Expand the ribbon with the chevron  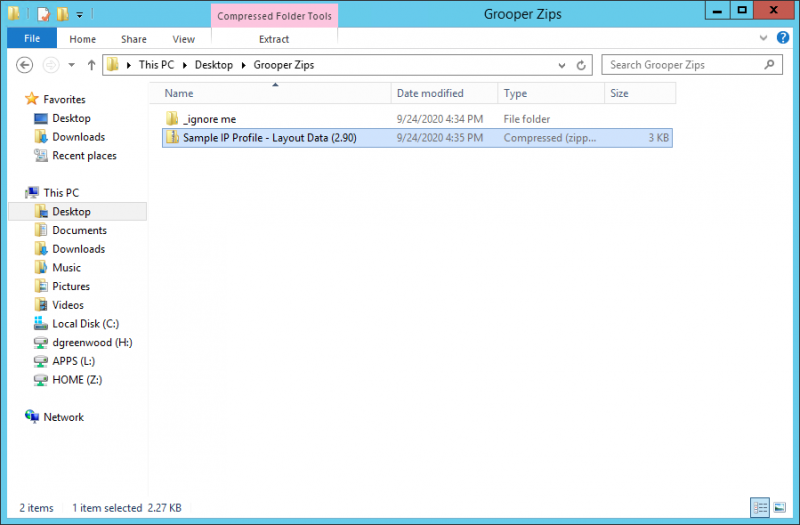tap(763, 38)
